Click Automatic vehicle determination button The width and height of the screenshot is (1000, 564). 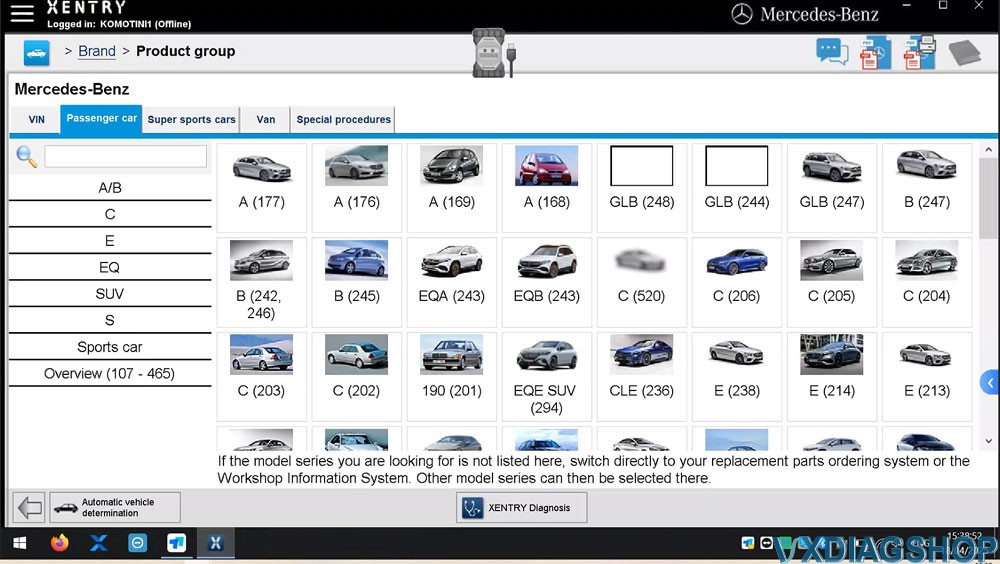coord(115,508)
